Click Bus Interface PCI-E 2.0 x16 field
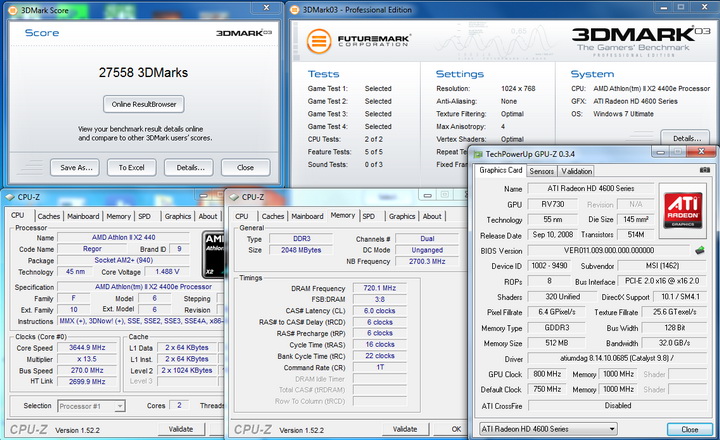Viewport: 720px width, 440px height. (662, 281)
